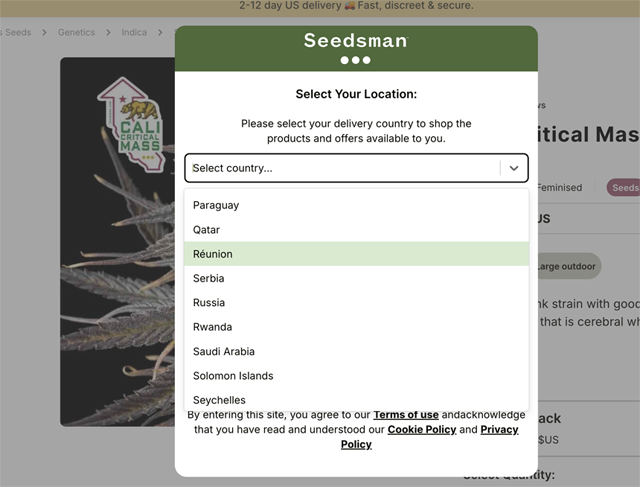This screenshot has width=640, height=487.
Task: Click the Cali Critical Mass badge logo
Action: (132, 124)
